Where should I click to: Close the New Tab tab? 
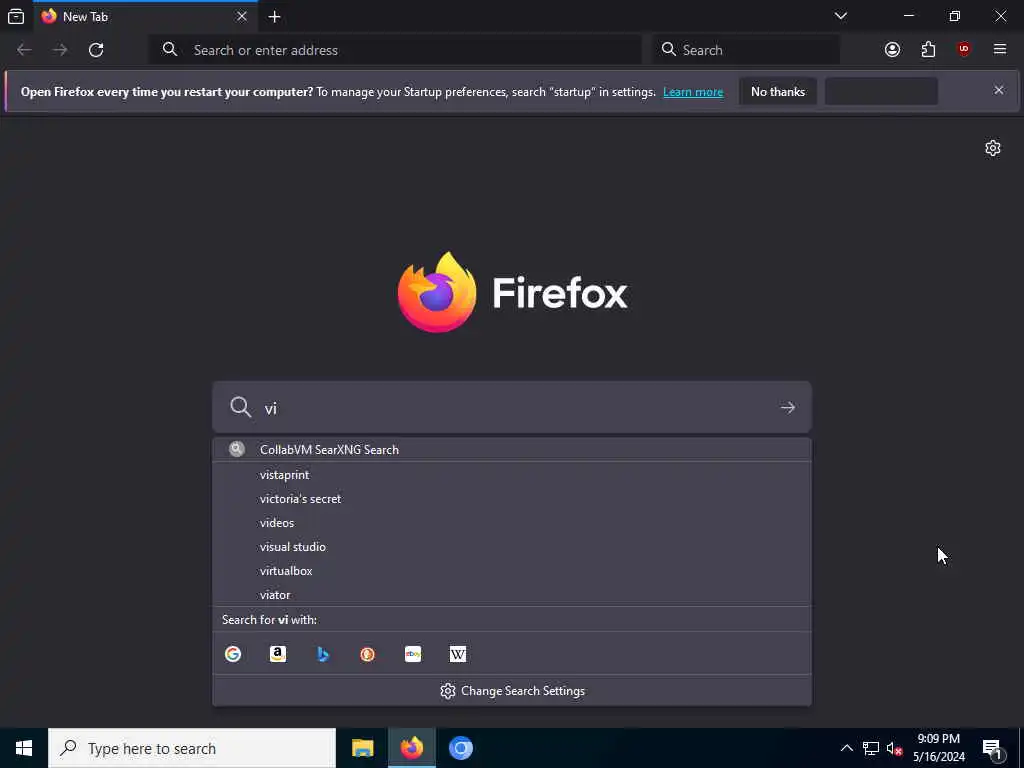pos(242,16)
